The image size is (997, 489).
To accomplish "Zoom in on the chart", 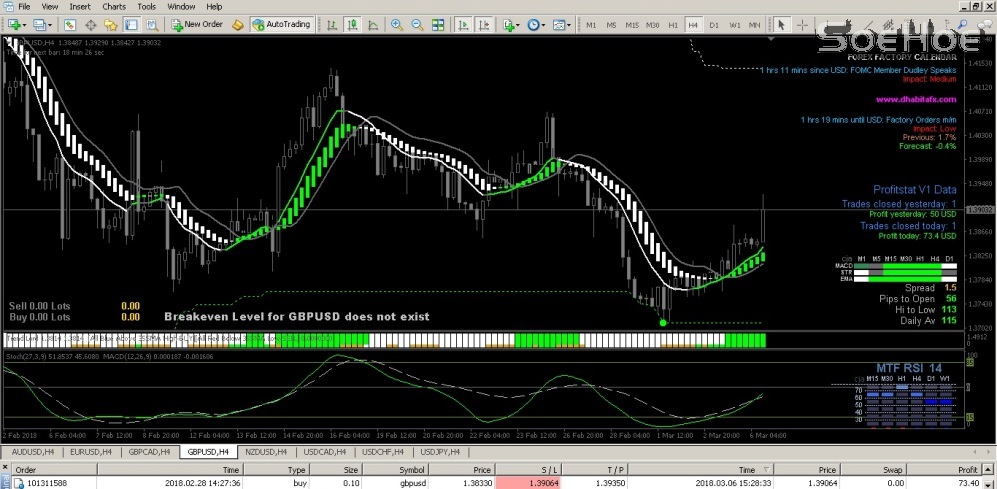I will [397, 24].
